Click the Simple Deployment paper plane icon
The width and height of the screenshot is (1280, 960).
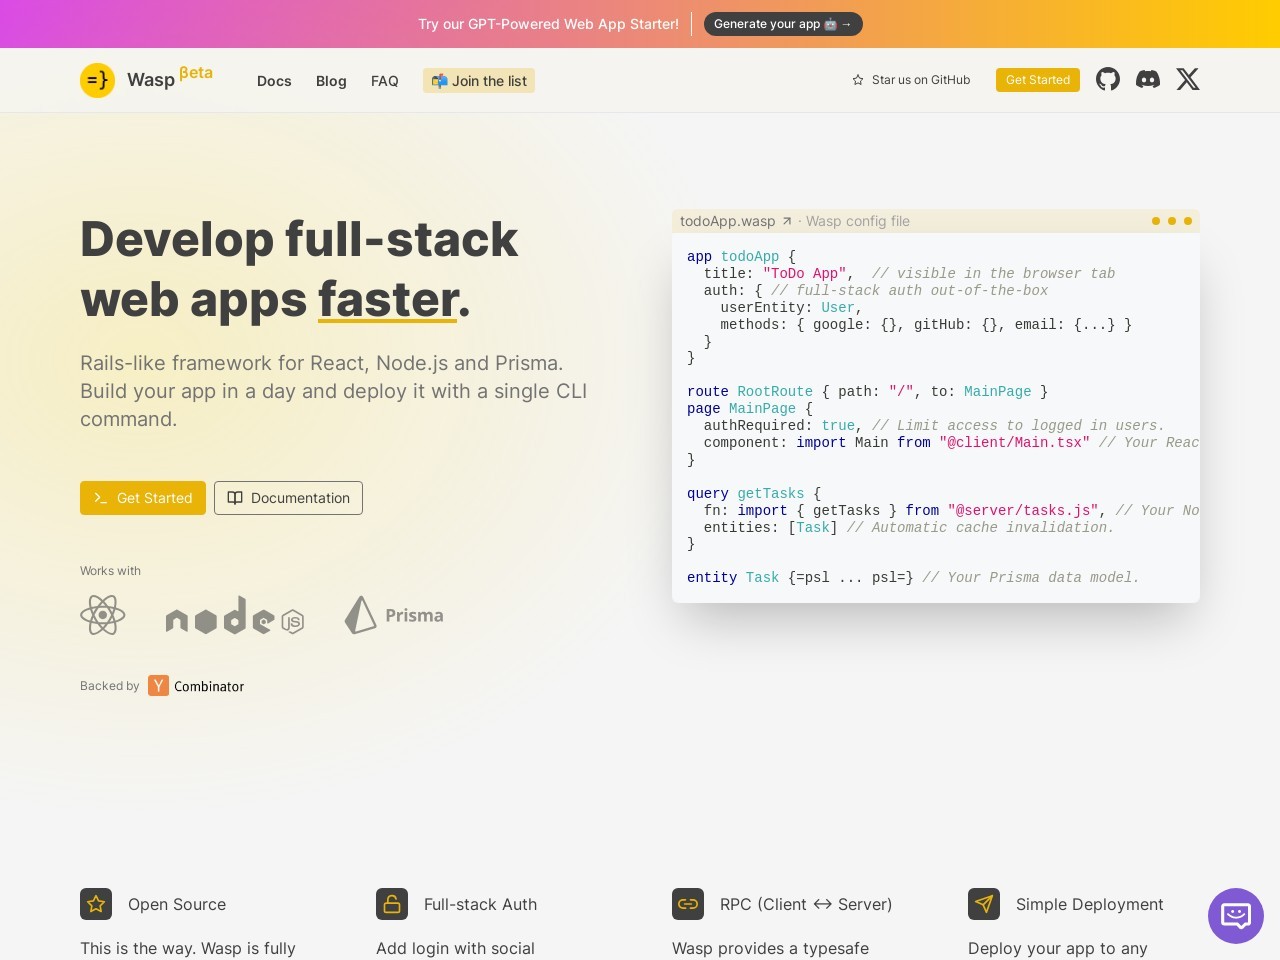[x=984, y=904]
